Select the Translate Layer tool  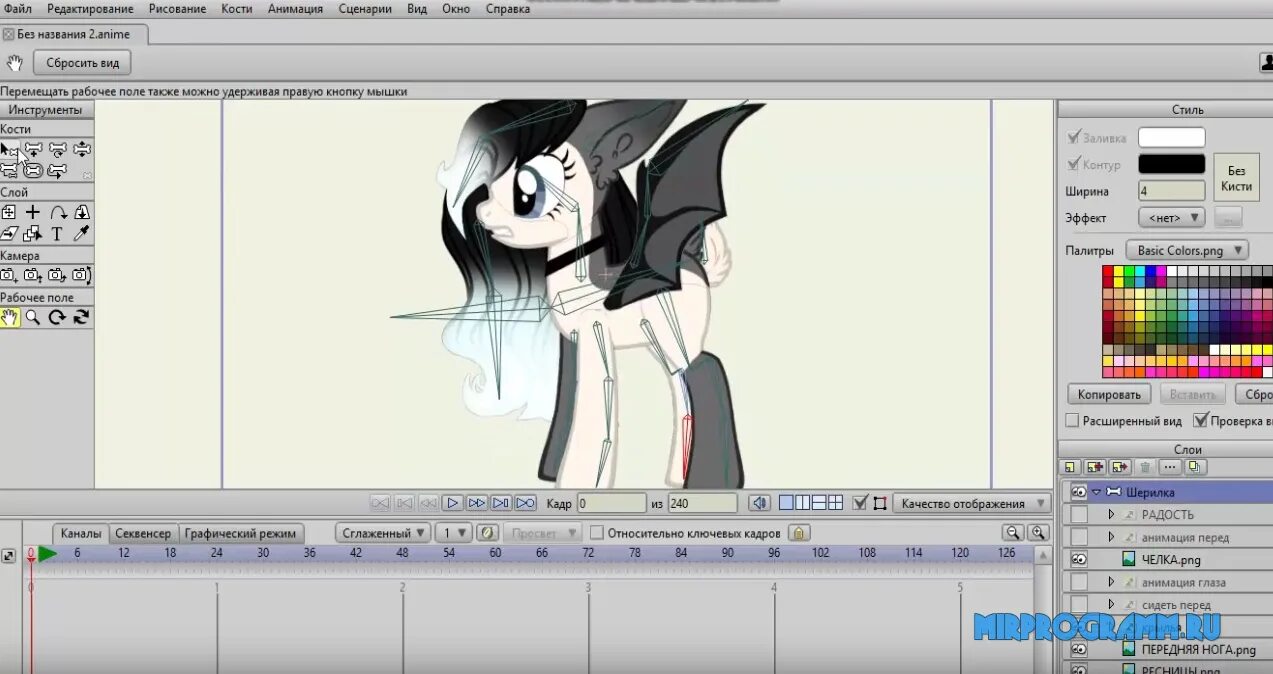[8, 212]
